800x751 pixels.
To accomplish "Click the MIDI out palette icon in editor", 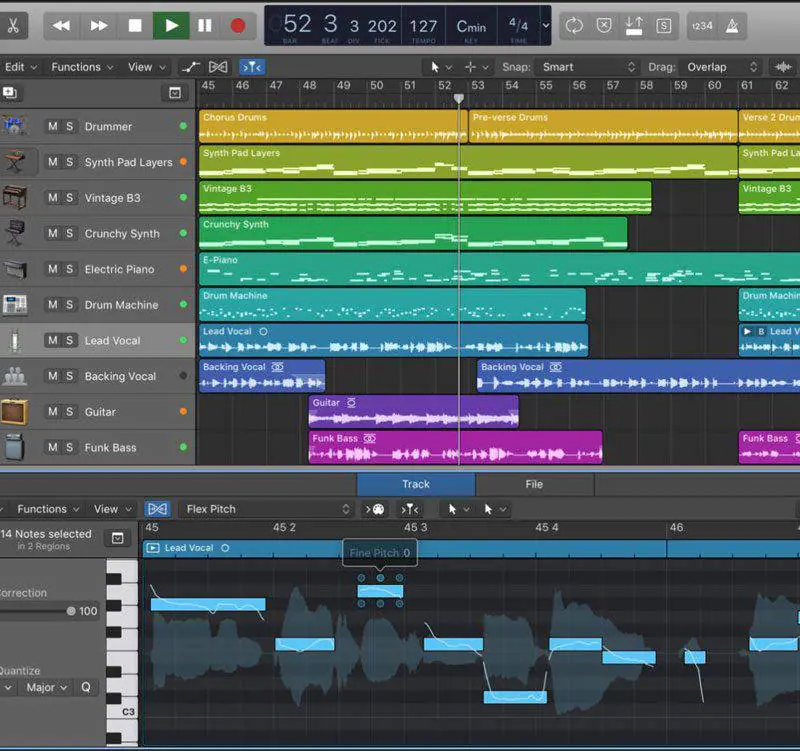I will (374, 509).
